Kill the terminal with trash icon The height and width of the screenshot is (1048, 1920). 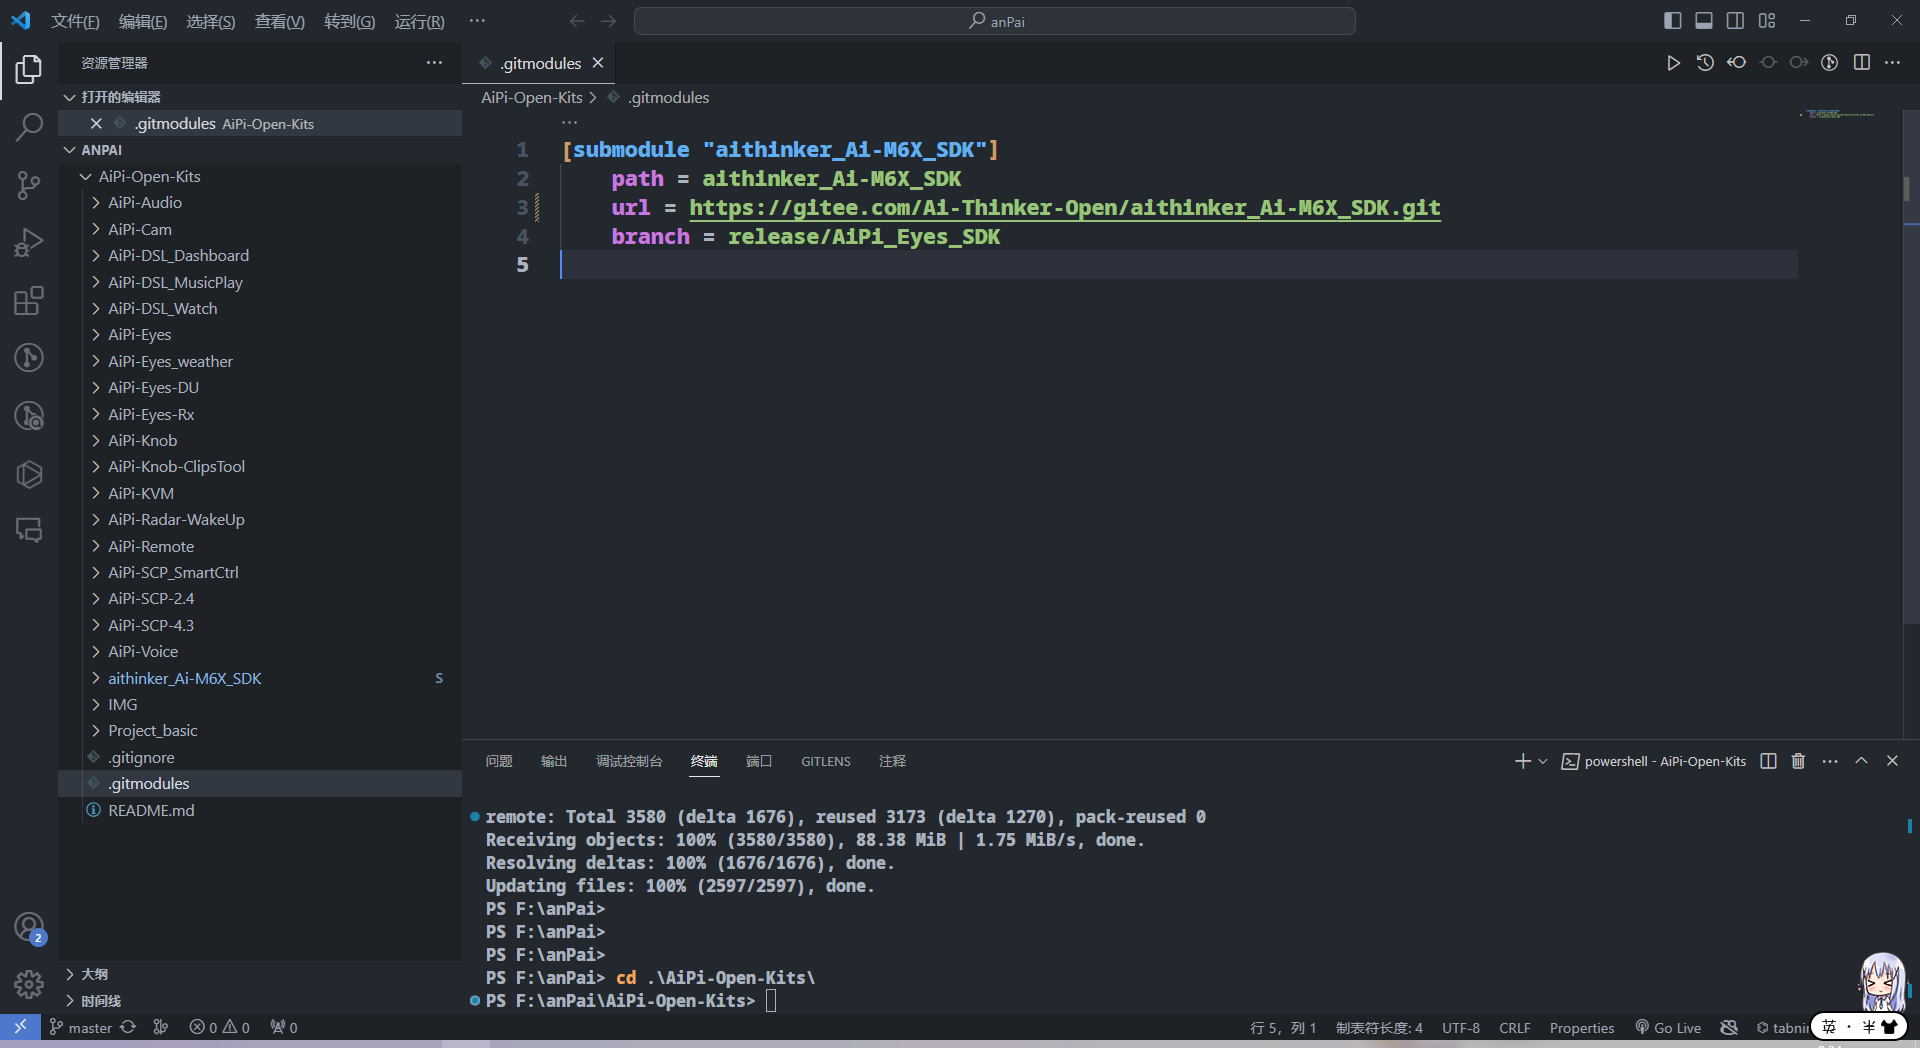[1798, 761]
